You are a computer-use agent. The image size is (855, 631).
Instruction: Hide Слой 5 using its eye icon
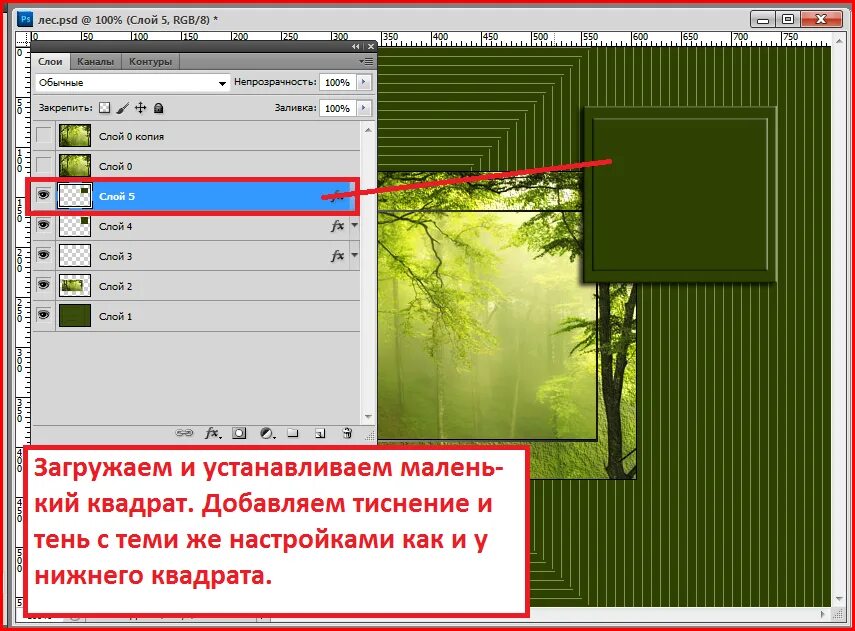click(x=44, y=195)
